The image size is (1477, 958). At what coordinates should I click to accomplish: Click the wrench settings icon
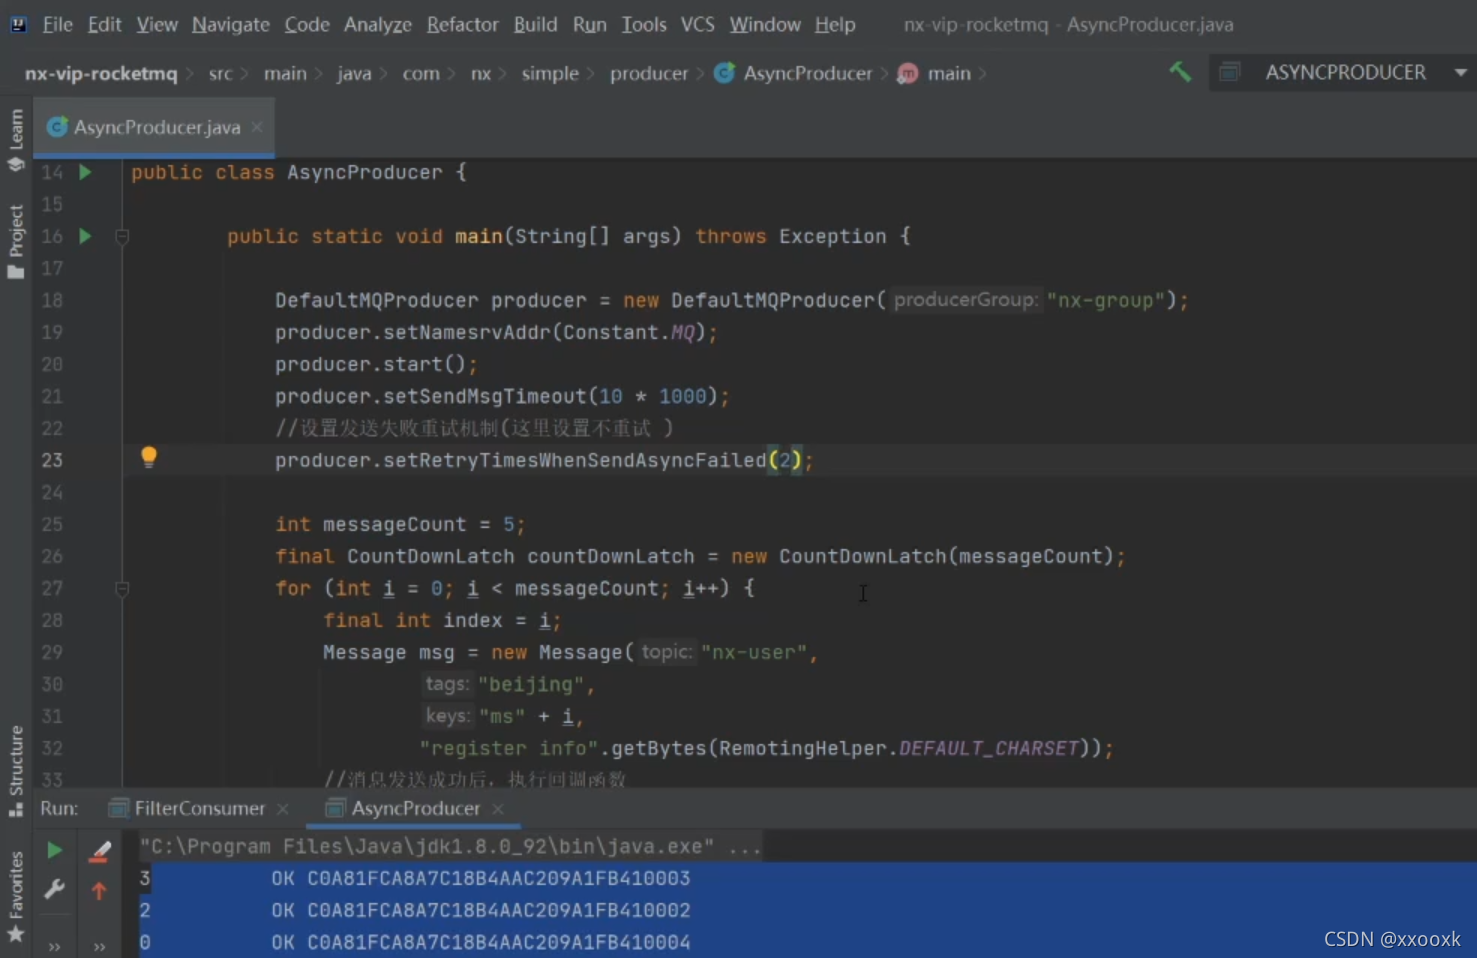click(54, 889)
